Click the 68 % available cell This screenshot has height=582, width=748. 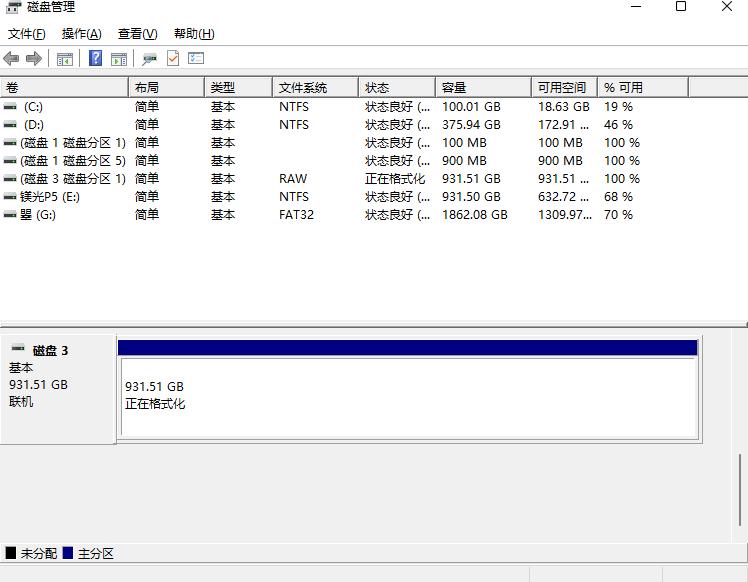[x=618, y=197]
